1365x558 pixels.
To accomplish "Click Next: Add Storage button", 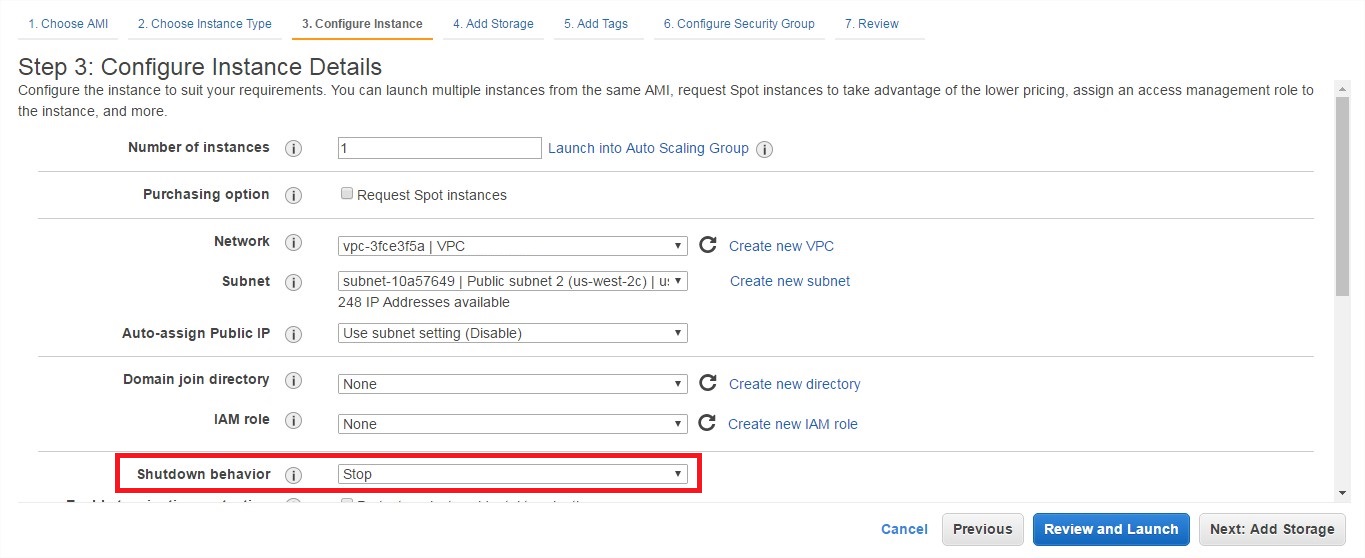I will coord(1272,529).
